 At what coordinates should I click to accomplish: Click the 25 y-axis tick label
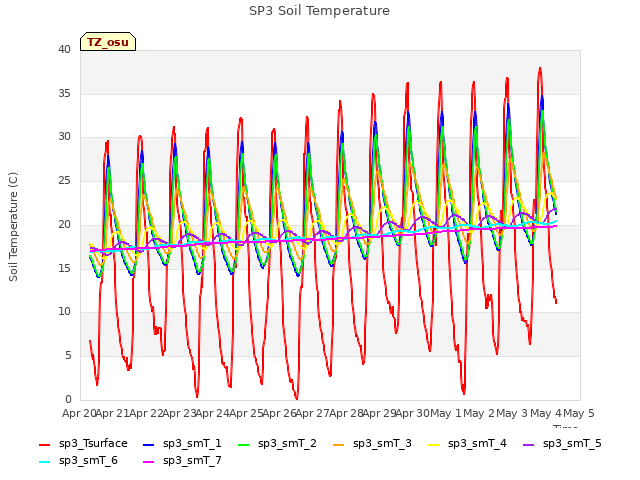(x=64, y=181)
